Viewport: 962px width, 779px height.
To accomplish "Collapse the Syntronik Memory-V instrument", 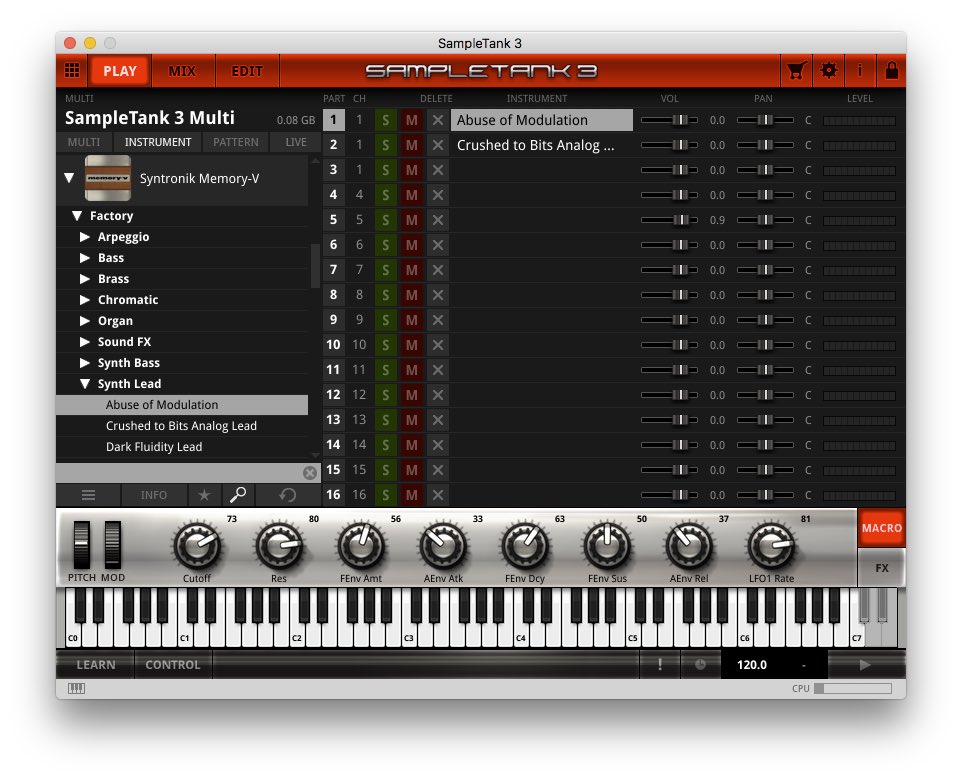I will click(x=69, y=178).
